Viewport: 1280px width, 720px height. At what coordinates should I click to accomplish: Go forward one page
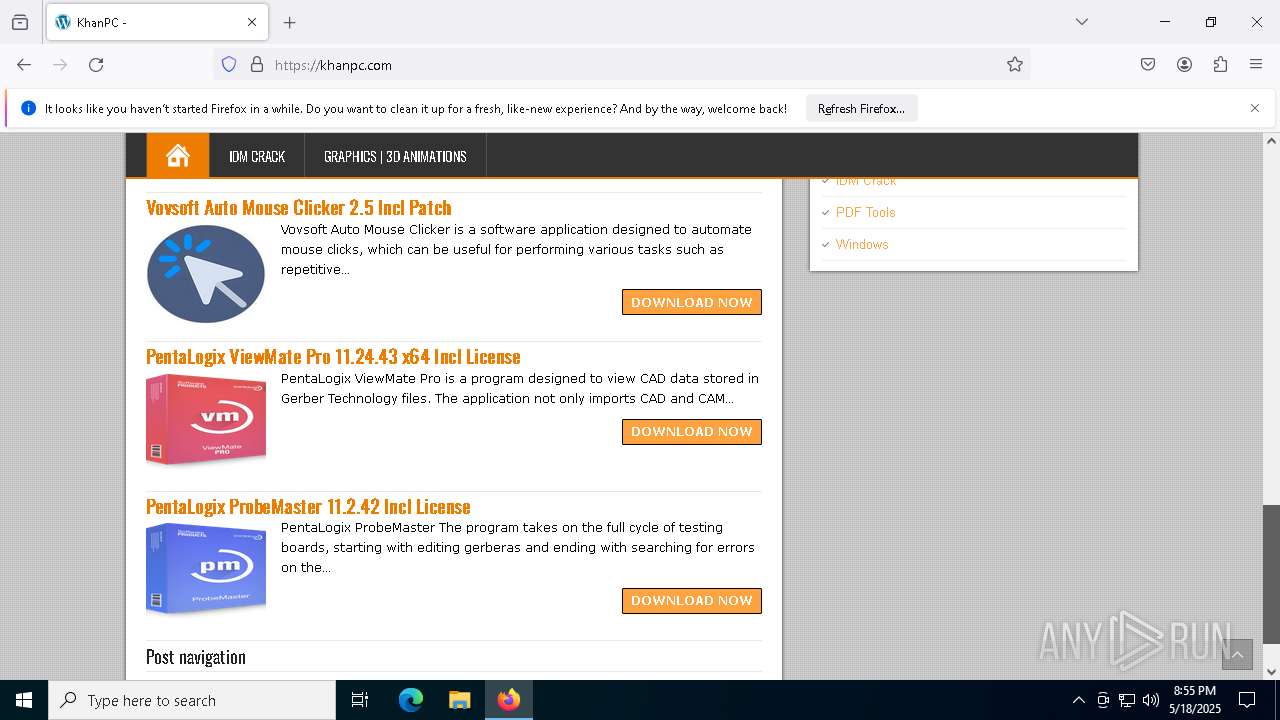60,64
